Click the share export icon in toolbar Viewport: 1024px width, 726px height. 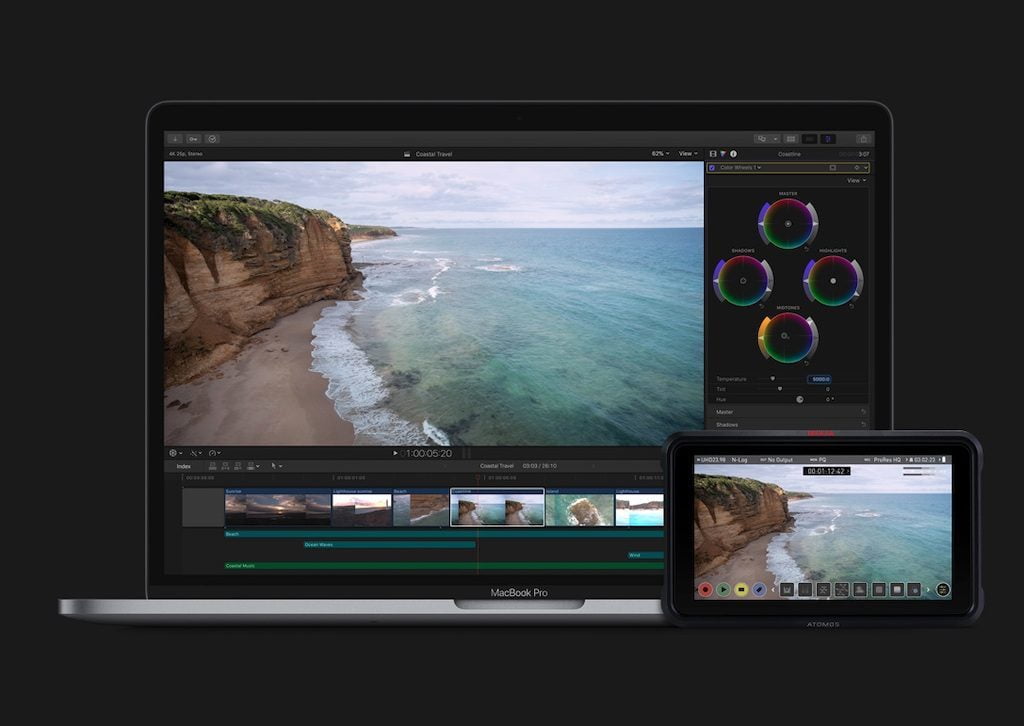tap(863, 139)
